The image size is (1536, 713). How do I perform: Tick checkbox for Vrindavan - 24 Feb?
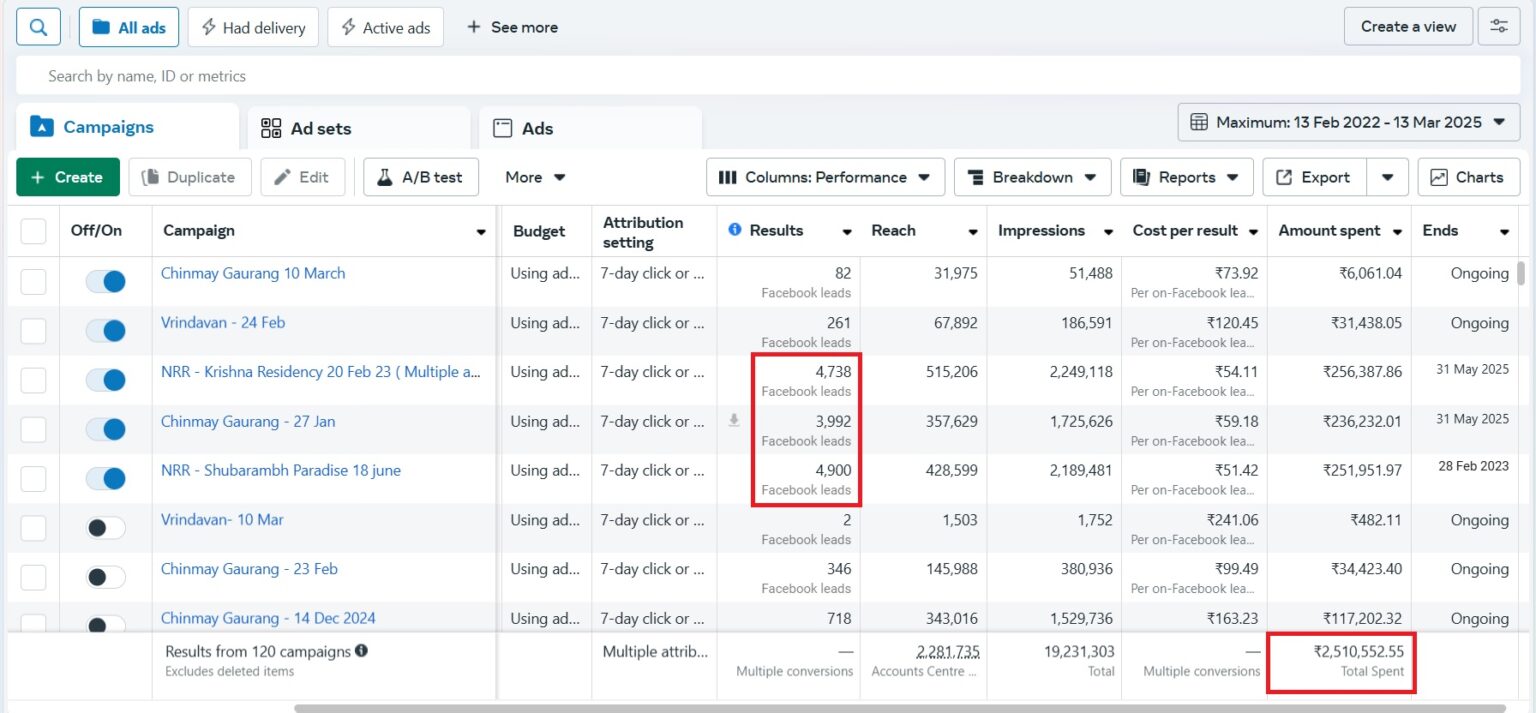(34, 331)
